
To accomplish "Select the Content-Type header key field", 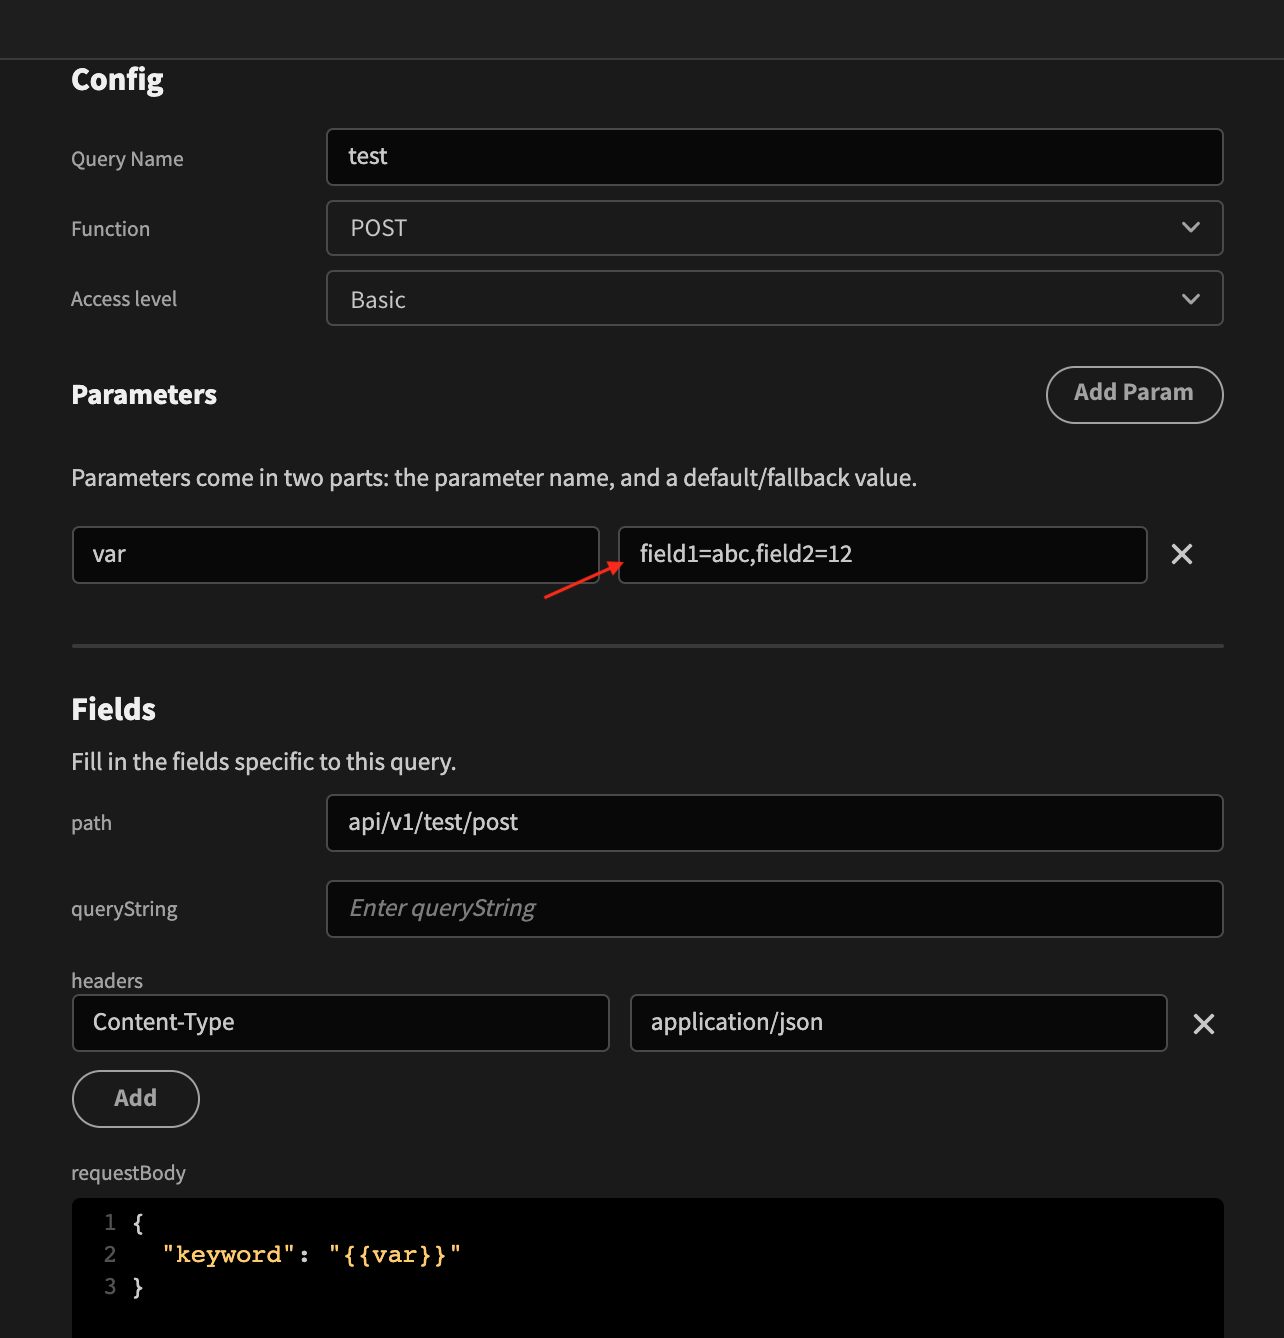I will pos(340,1022).
